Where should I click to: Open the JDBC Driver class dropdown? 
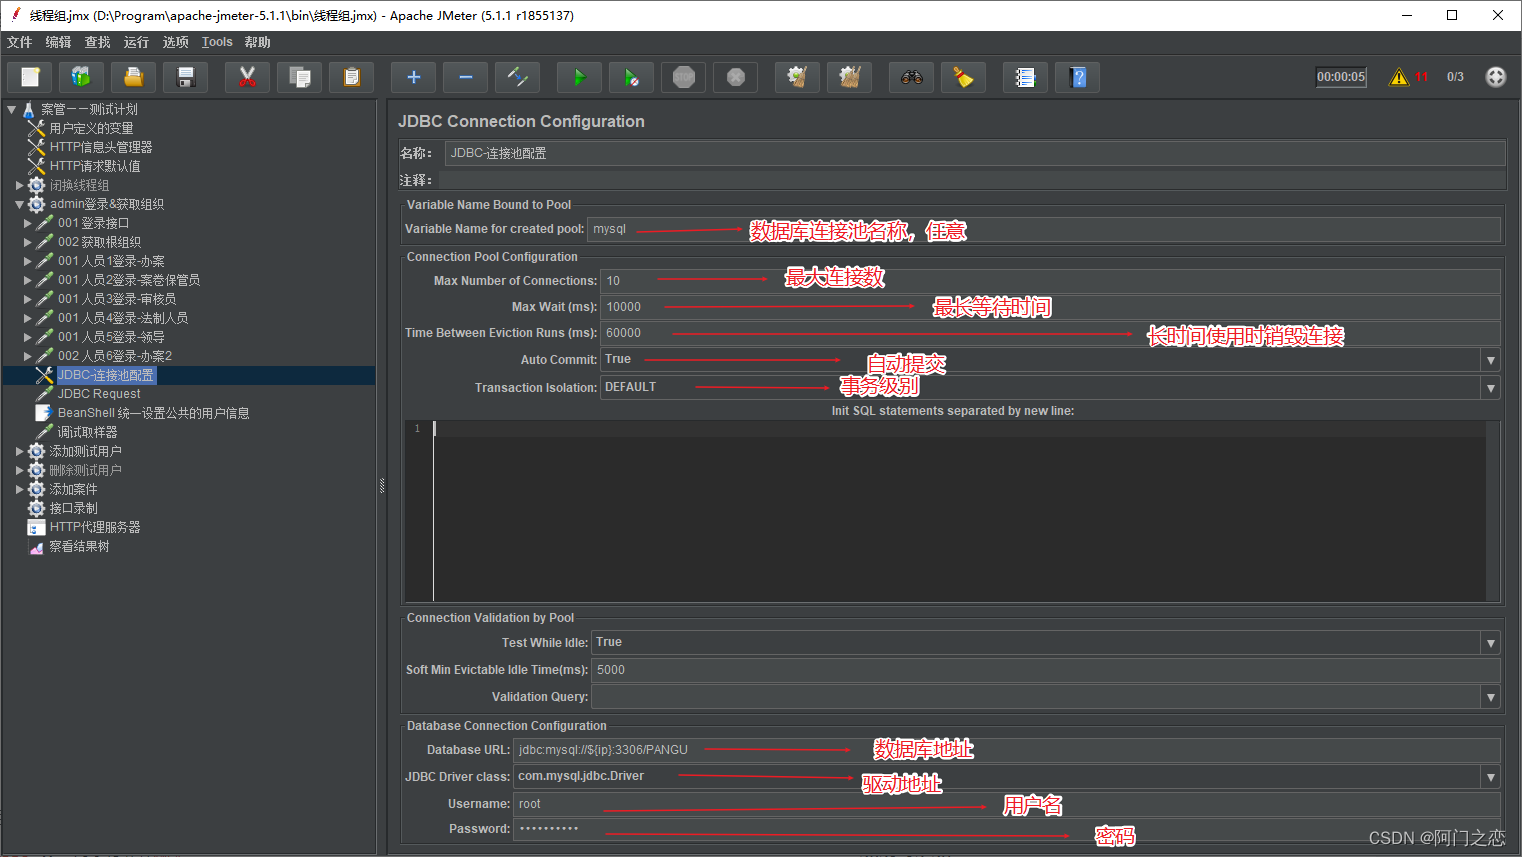(x=1491, y=777)
